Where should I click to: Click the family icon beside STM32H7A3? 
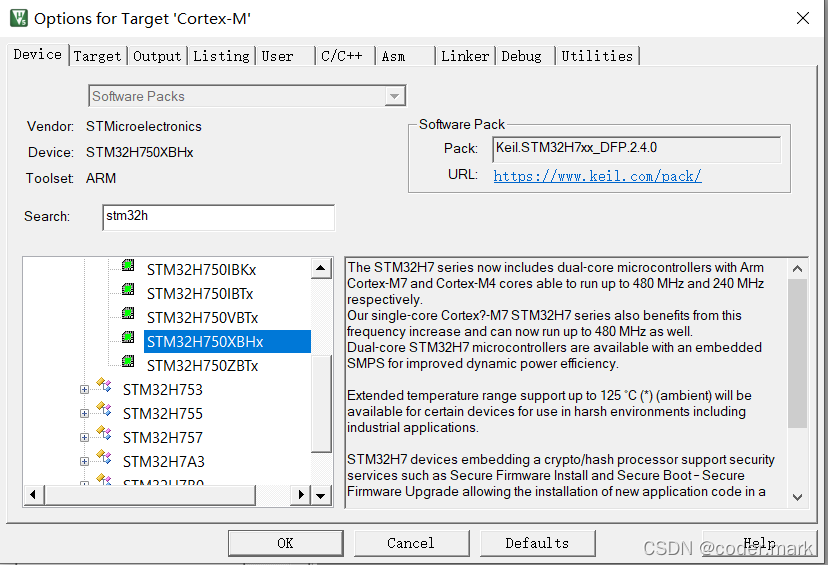click(104, 457)
